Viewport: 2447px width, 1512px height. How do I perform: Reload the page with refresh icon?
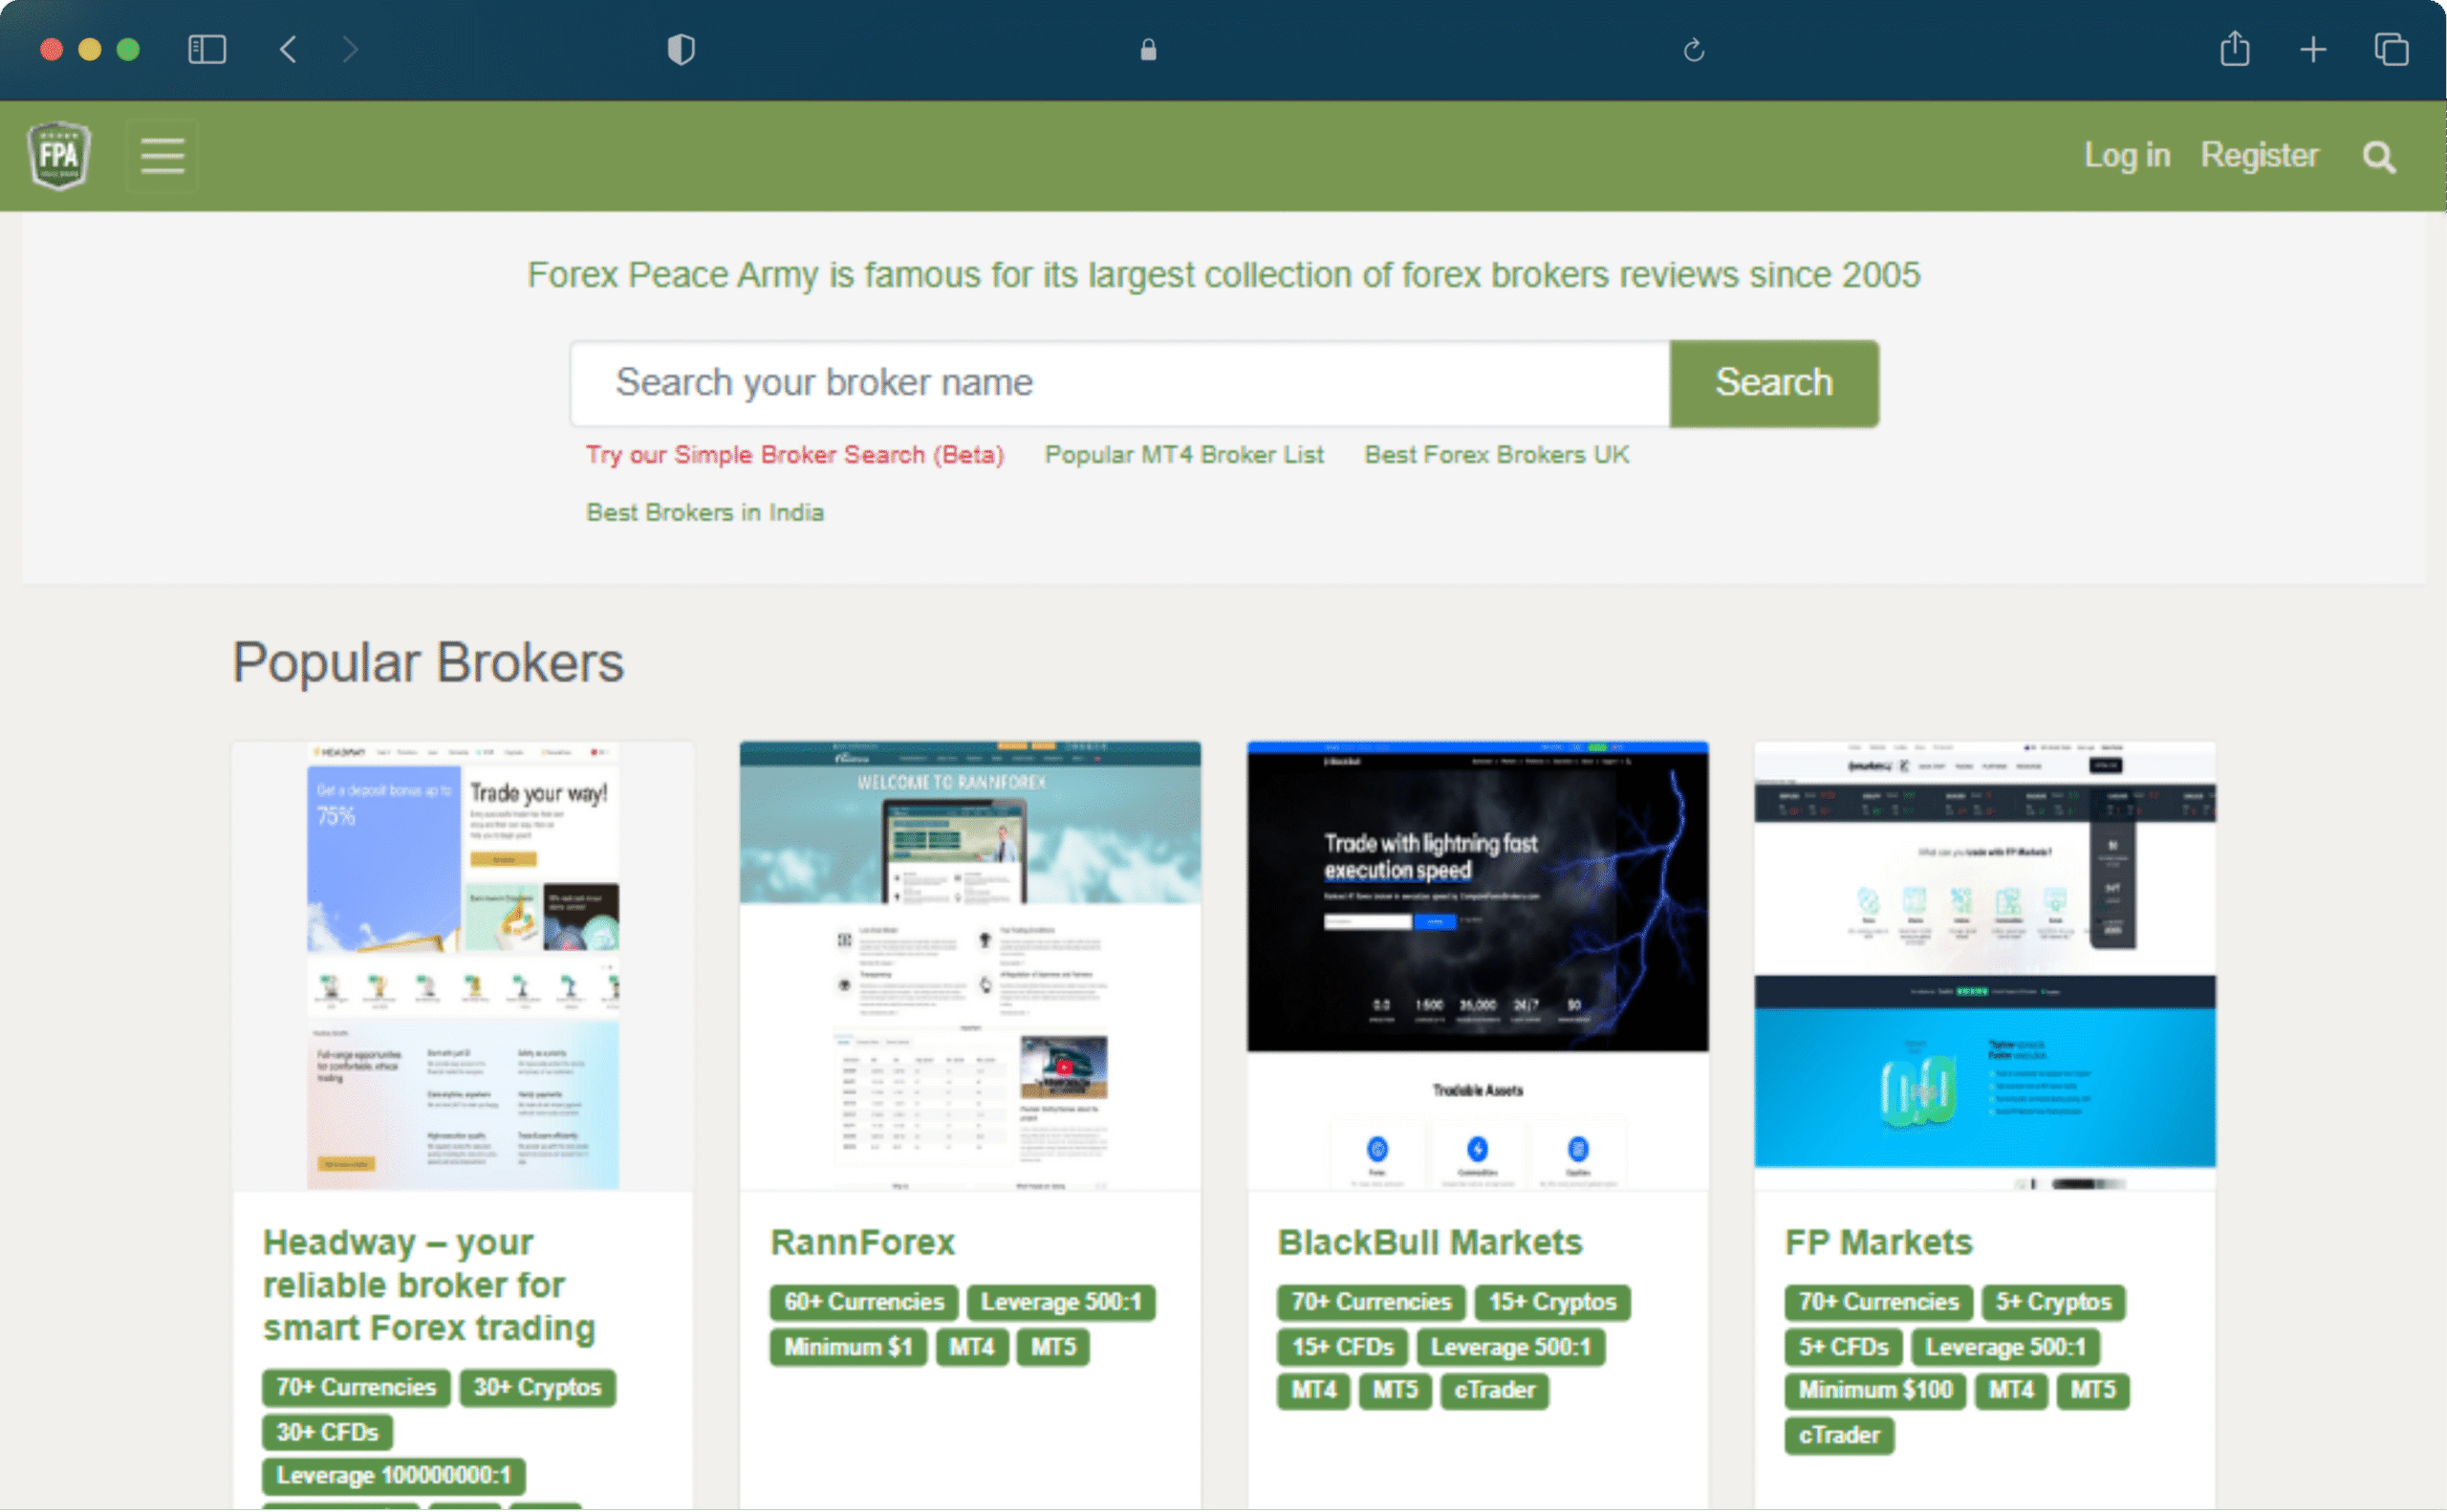(x=1693, y=49)
